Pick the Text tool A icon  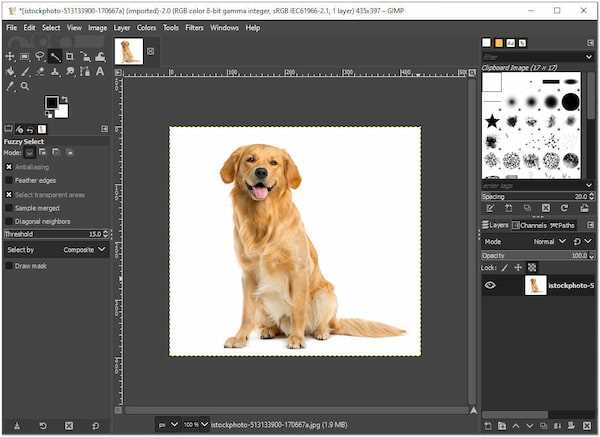[100, 72]
